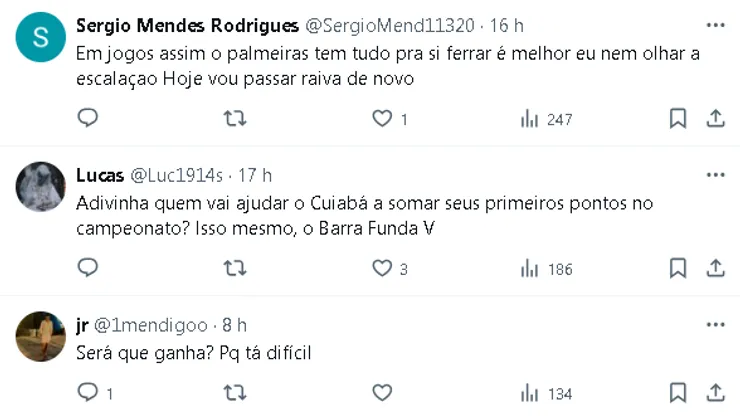740x416 pixels.
Task: Click the green S avatar
Action: pyautogui.click(x=41, y=36)
